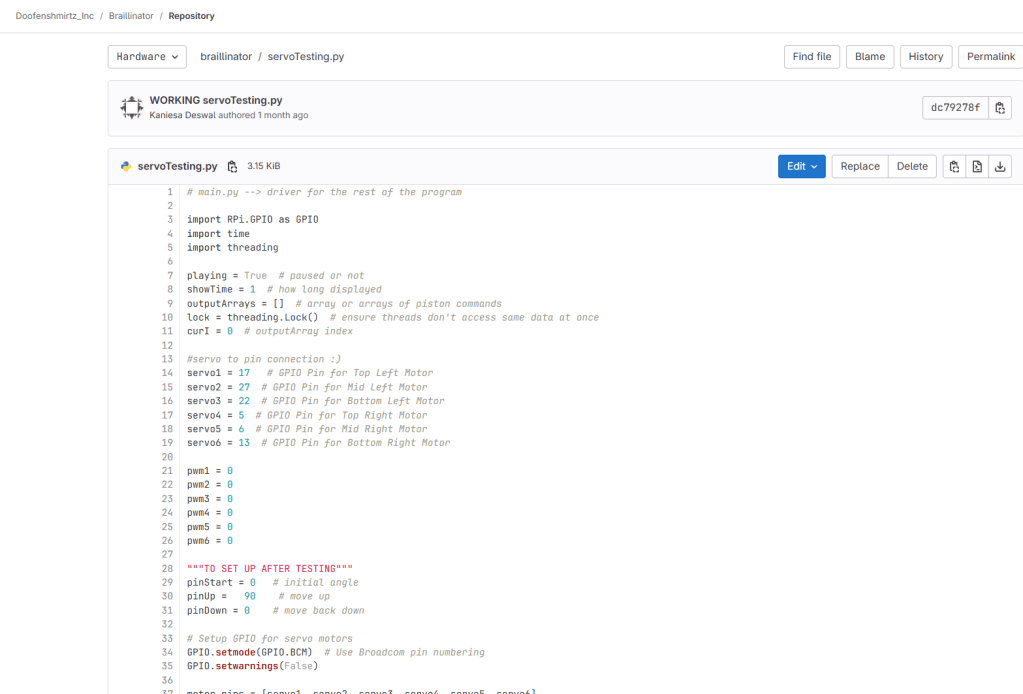Viewport: 1023px width, 694px height.
Task: Click the Replace file button
Action: click(859, 167)
